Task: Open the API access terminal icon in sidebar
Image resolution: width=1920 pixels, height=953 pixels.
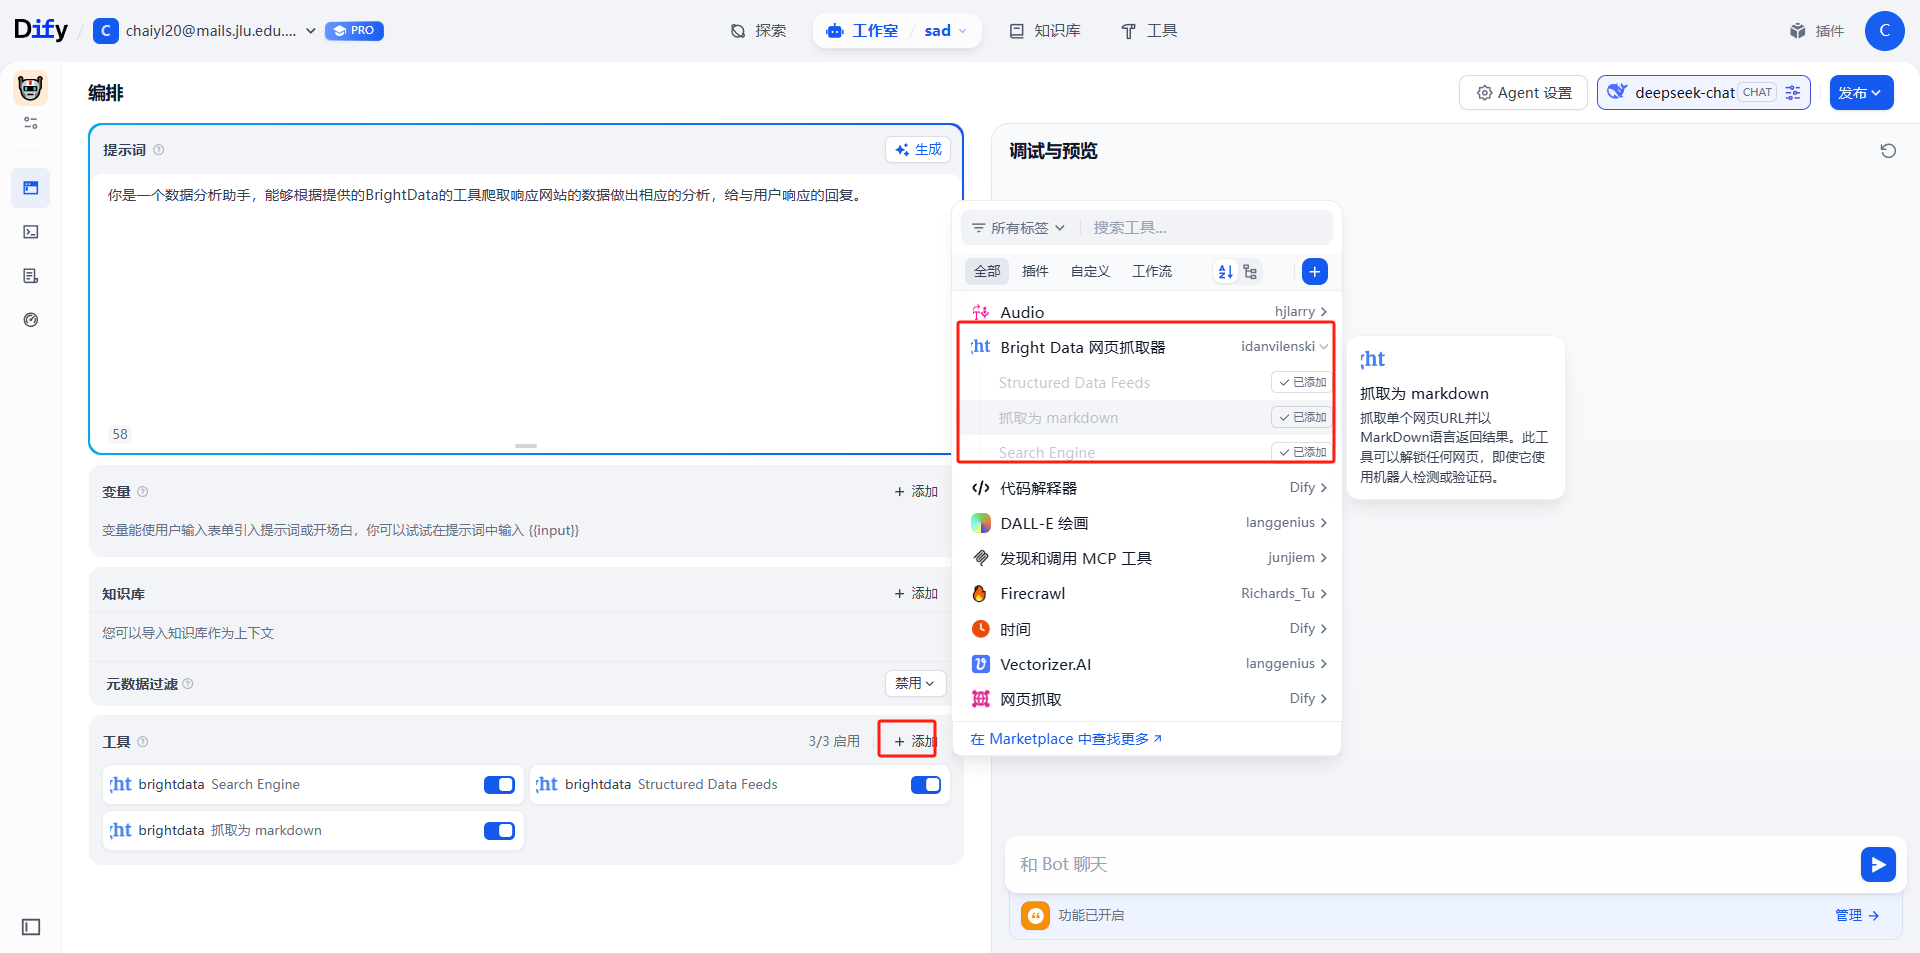Action: (x=31, y=232)
